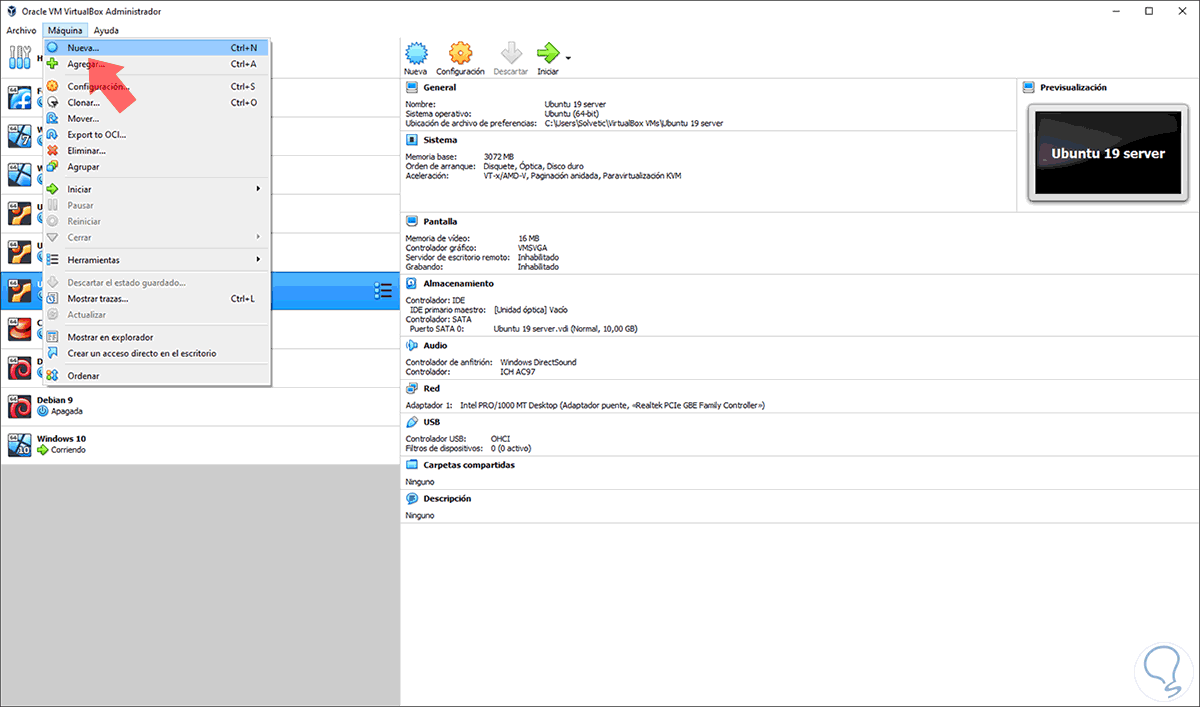Choose Agregar... from the Máquina menu

157,64
